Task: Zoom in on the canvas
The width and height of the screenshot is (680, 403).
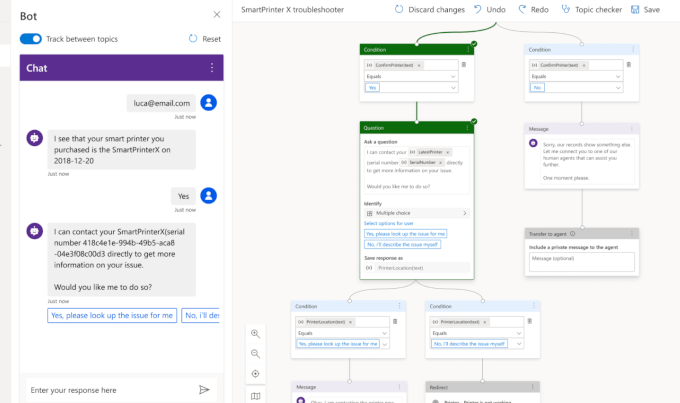Action: pos(255,334)
